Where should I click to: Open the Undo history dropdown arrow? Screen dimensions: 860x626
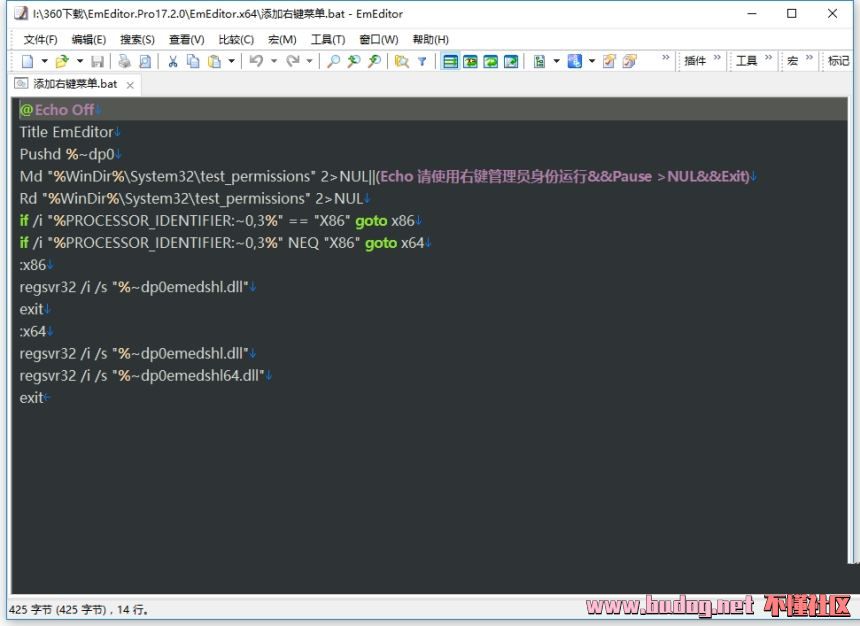point(274,61)
